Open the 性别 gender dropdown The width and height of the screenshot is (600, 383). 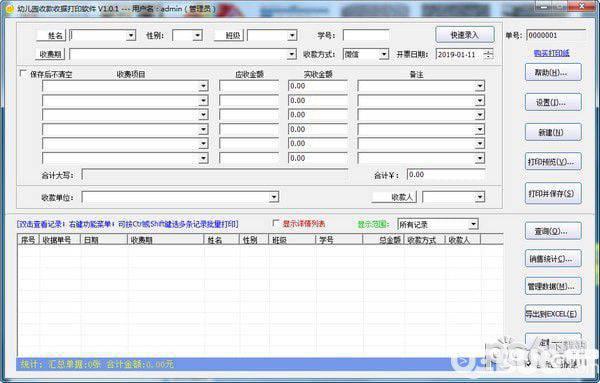pyautogui.click(x=197, y=36)
